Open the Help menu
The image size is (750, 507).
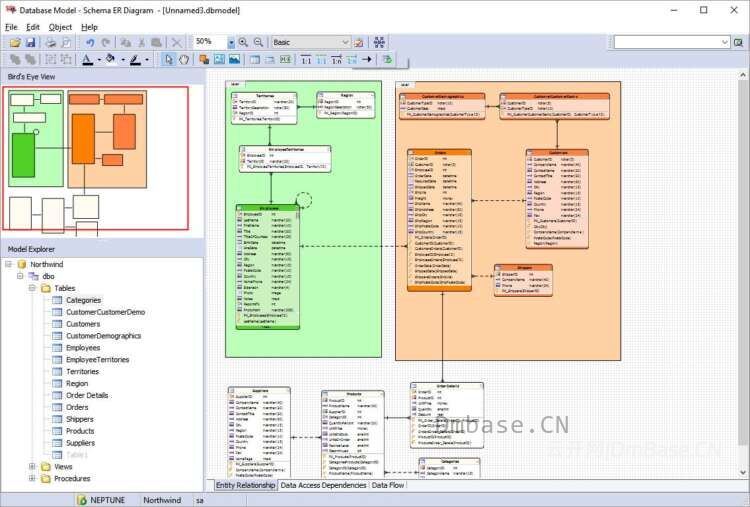pos(89,27)
